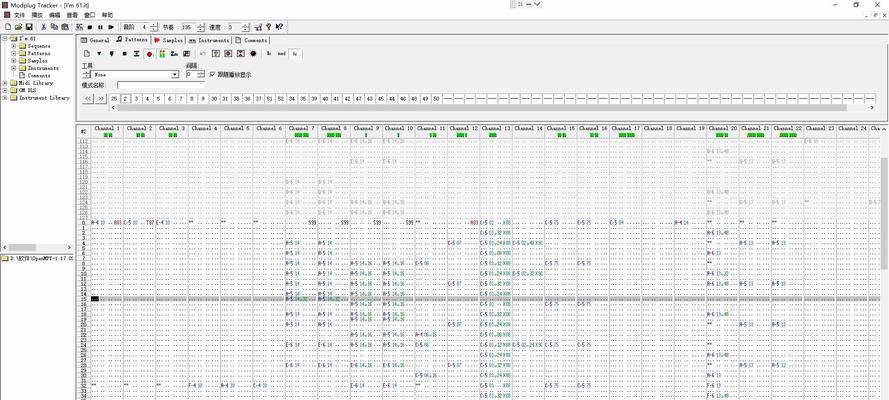Click the speed spinner next to 3
The height and width of the screenshot is (400, 889).
[245, 27]
